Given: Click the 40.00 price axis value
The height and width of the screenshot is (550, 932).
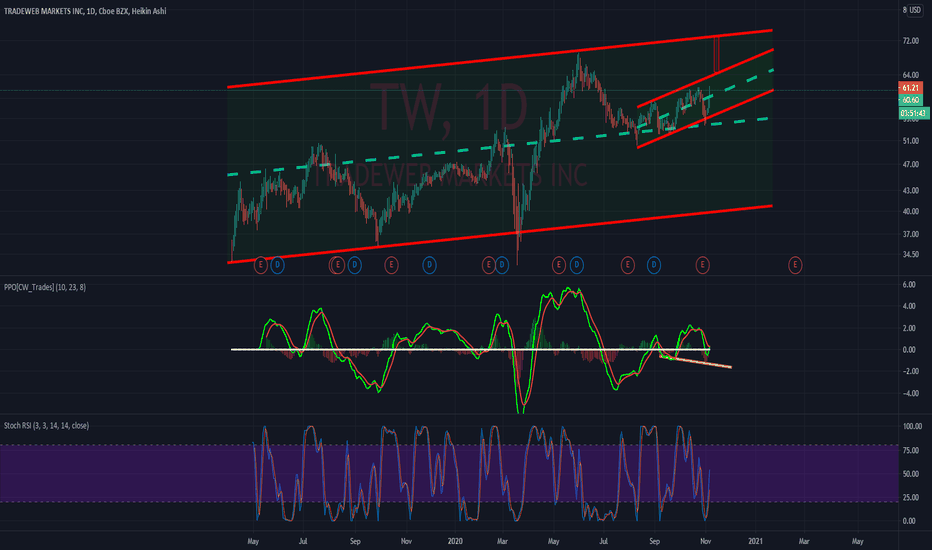Looking at the screenshot, I should (911, 212).
